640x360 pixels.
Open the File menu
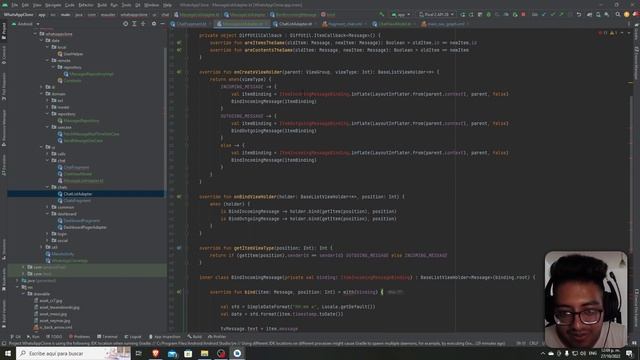coord(15,5)
